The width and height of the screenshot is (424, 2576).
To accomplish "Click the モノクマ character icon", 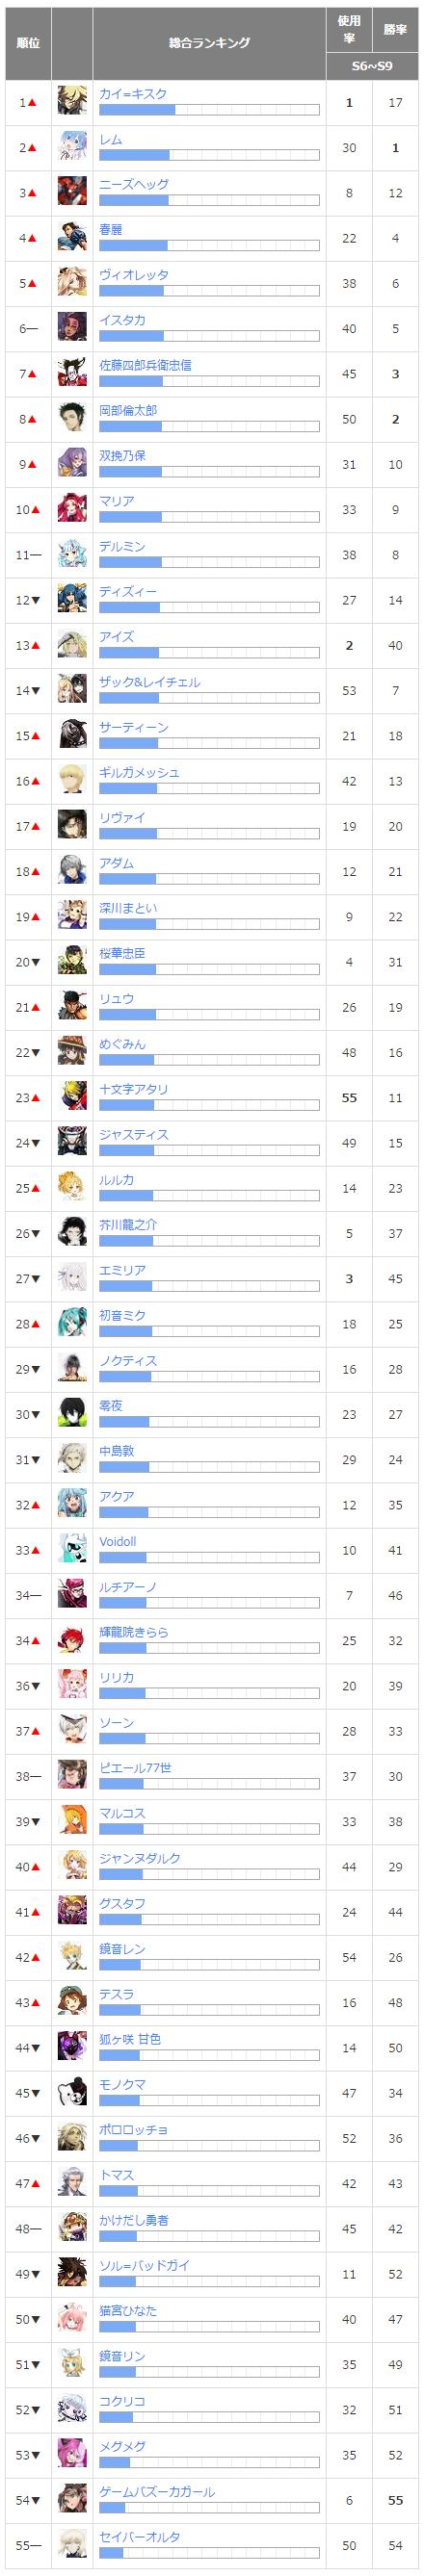I will coord(72,2092).
